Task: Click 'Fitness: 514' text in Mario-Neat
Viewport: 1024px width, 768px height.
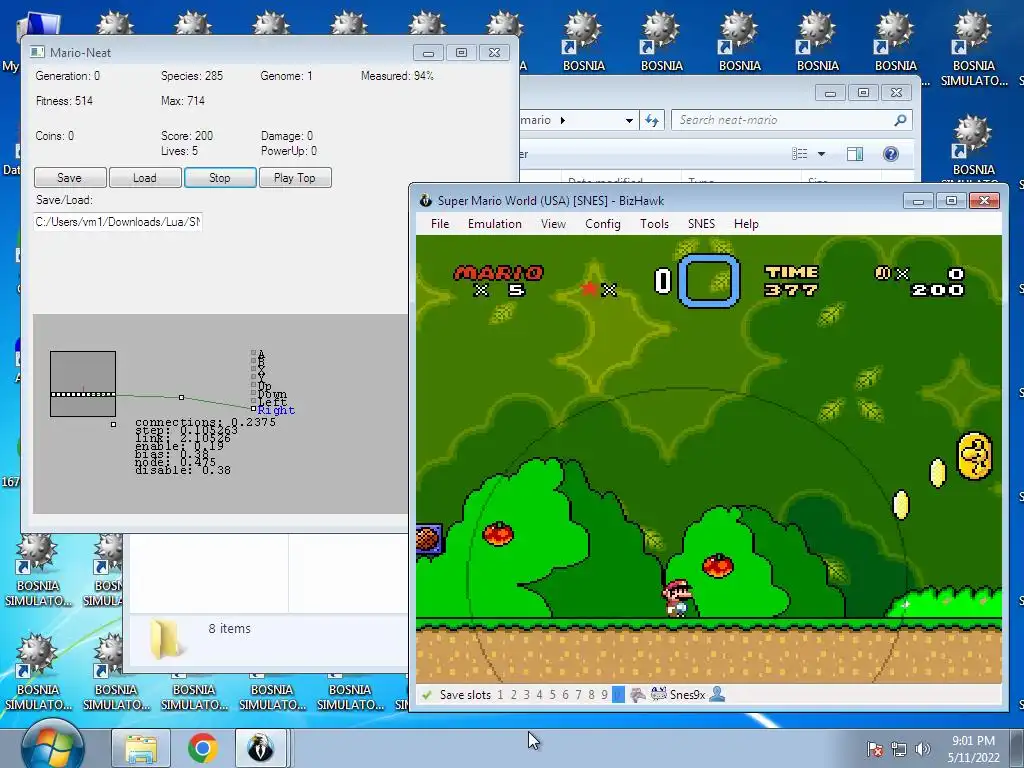Action: pos(64,101)
